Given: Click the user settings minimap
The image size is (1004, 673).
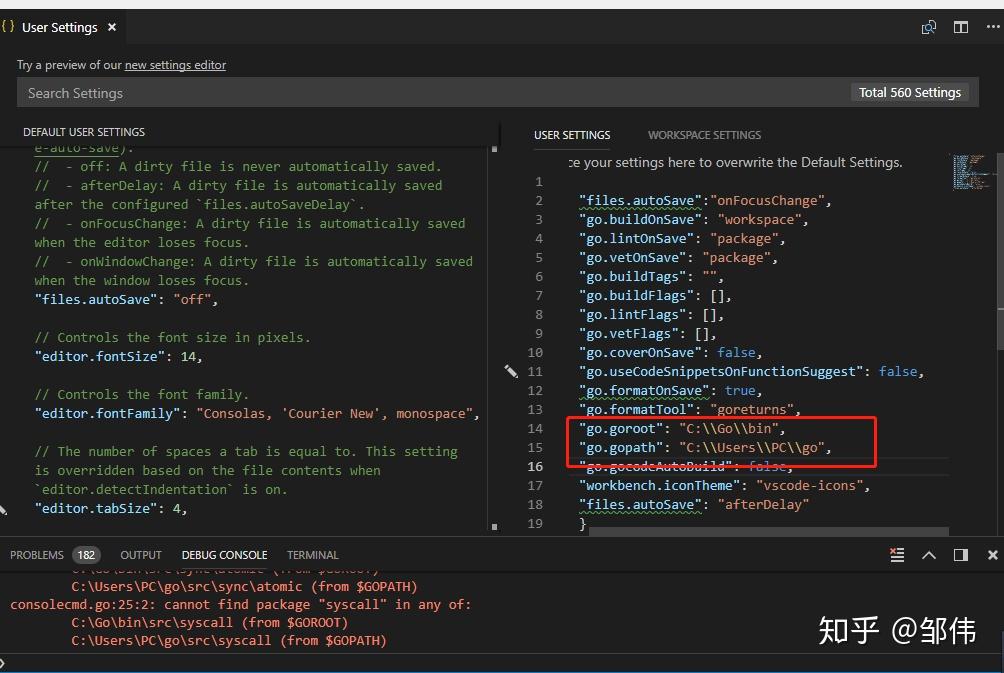Looking at the screenshot, I should (x=970, y=172).
